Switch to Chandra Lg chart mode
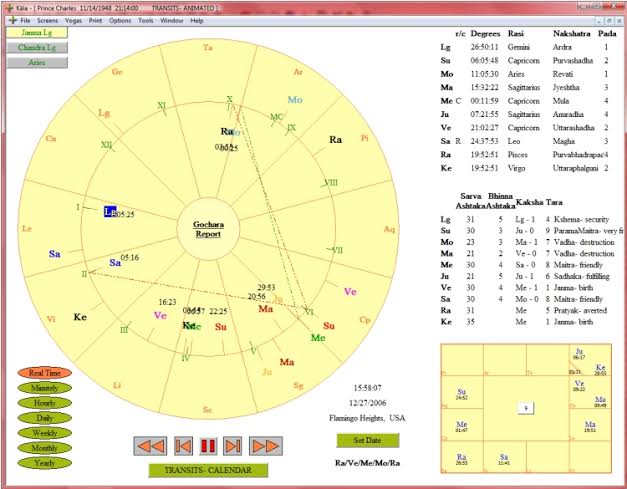Viewport: 627px width, 489px height. click(37, 48)
